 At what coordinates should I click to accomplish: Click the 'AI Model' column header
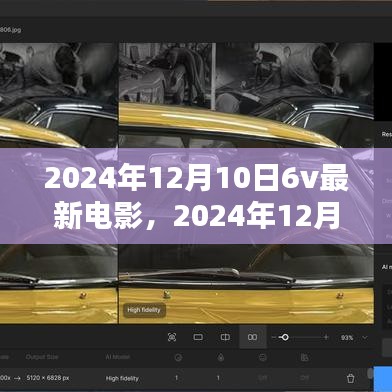pos(117,357)
